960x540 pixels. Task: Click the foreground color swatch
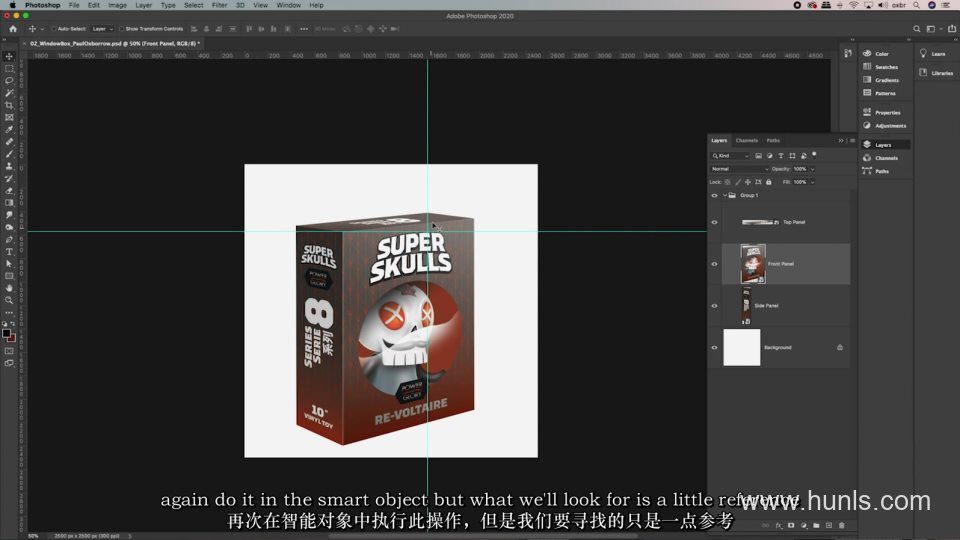pyautogui.click(x=6, y=334)
